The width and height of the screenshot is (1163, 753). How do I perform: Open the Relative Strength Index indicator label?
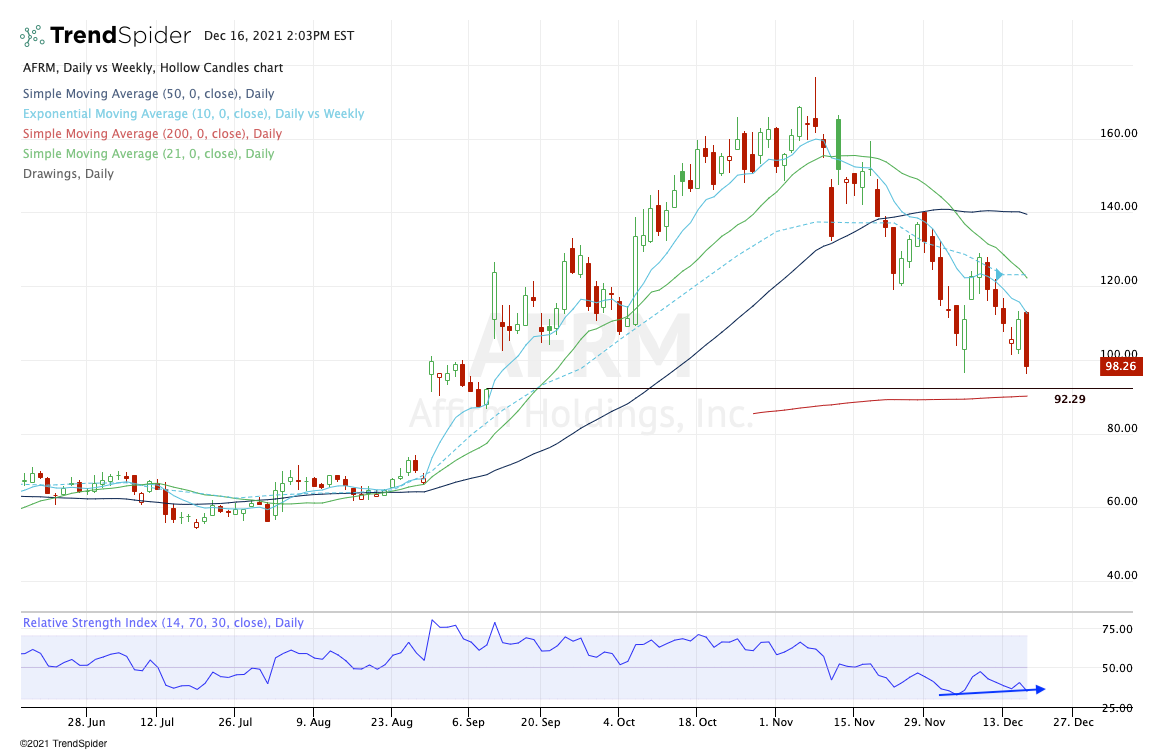click(163, 622)
